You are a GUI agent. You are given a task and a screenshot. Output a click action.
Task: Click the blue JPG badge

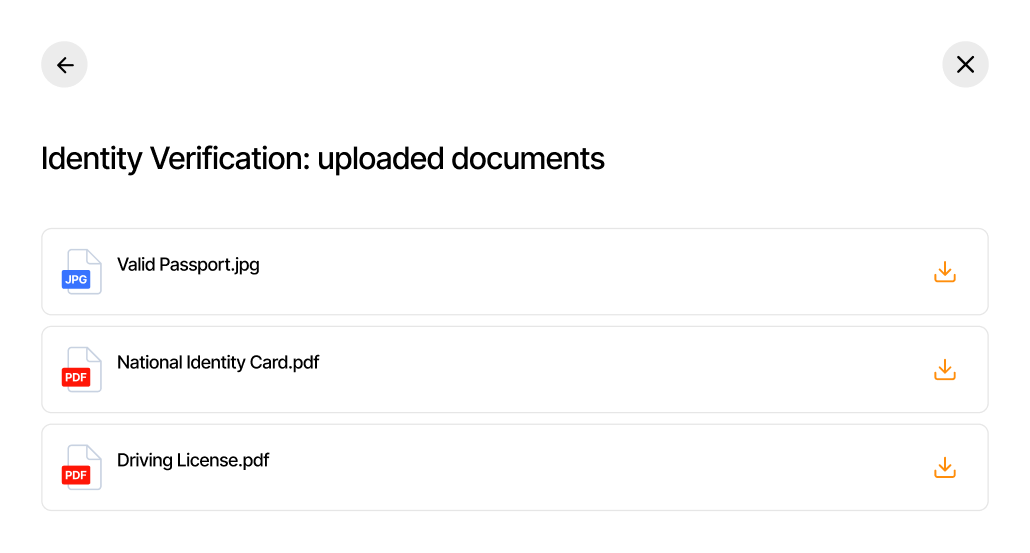pos(76,280)
